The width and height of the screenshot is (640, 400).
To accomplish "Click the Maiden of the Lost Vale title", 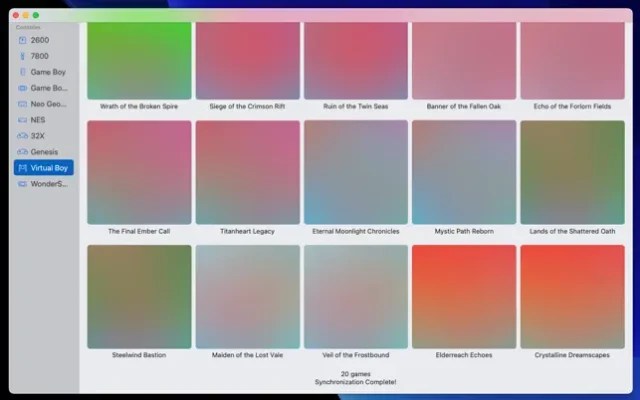I will tap(247, 355).
